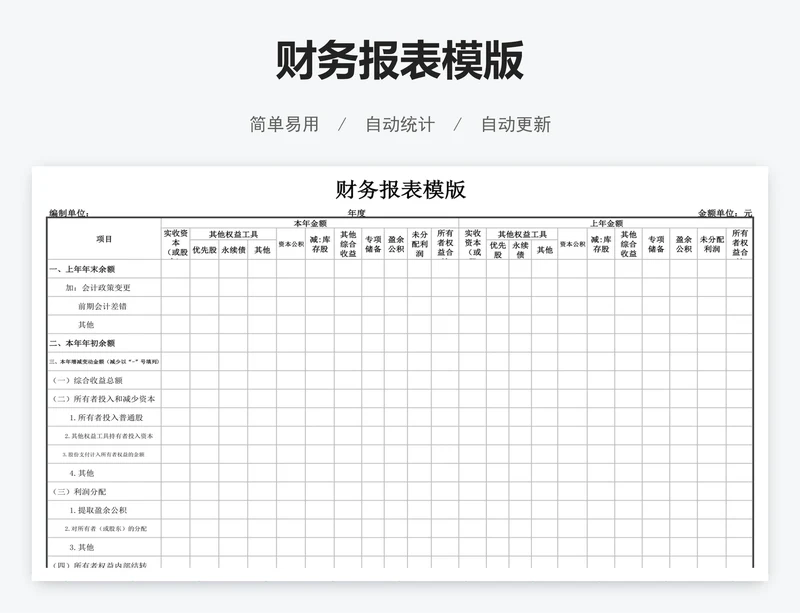The height and width of the screenshot is (613, 800).
Task: Select the 项目 header cell
Action: point(104,239)
